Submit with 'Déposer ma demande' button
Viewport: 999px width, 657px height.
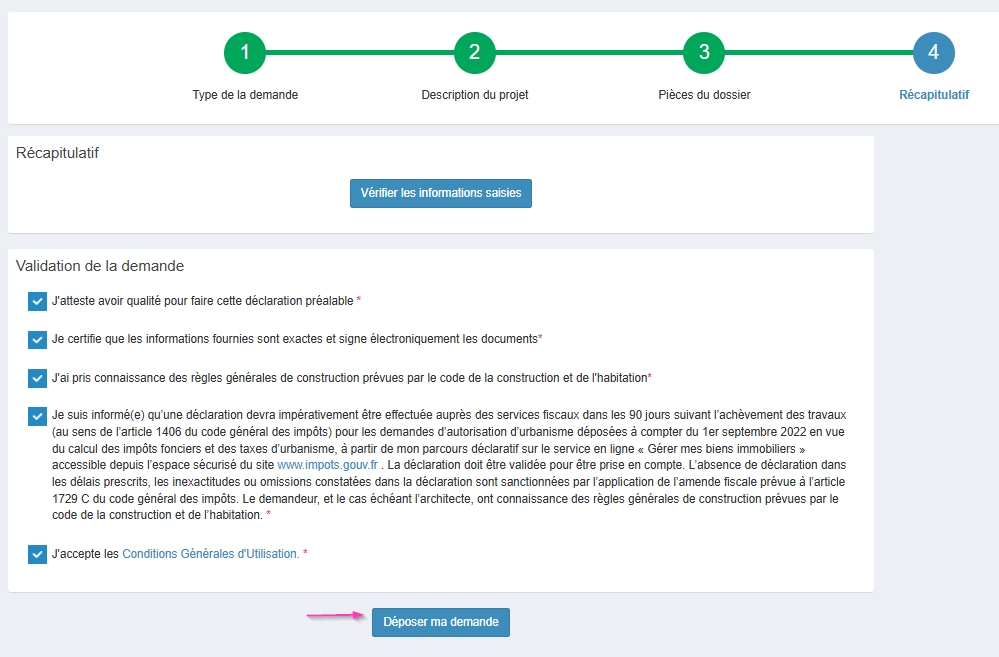[441, 622]
